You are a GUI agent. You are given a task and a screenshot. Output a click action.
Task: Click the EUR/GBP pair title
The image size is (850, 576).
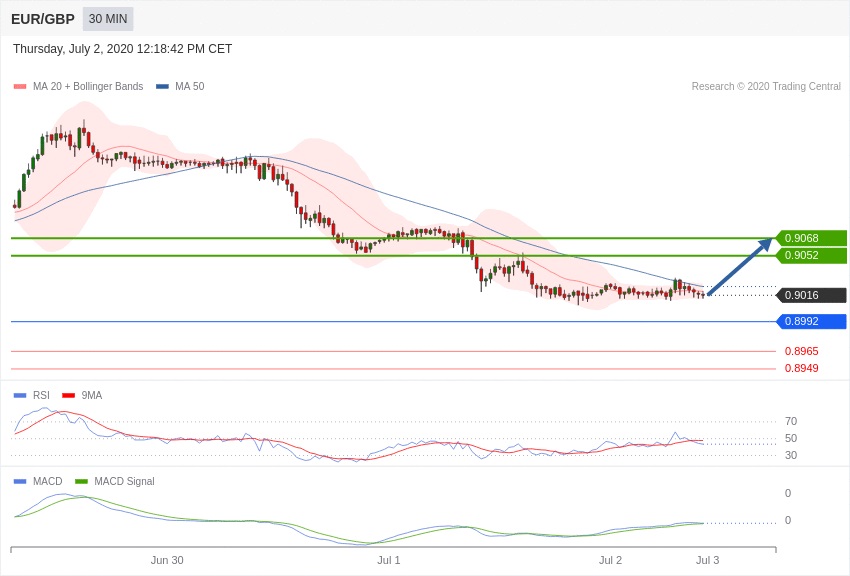(x=43, y=19)
